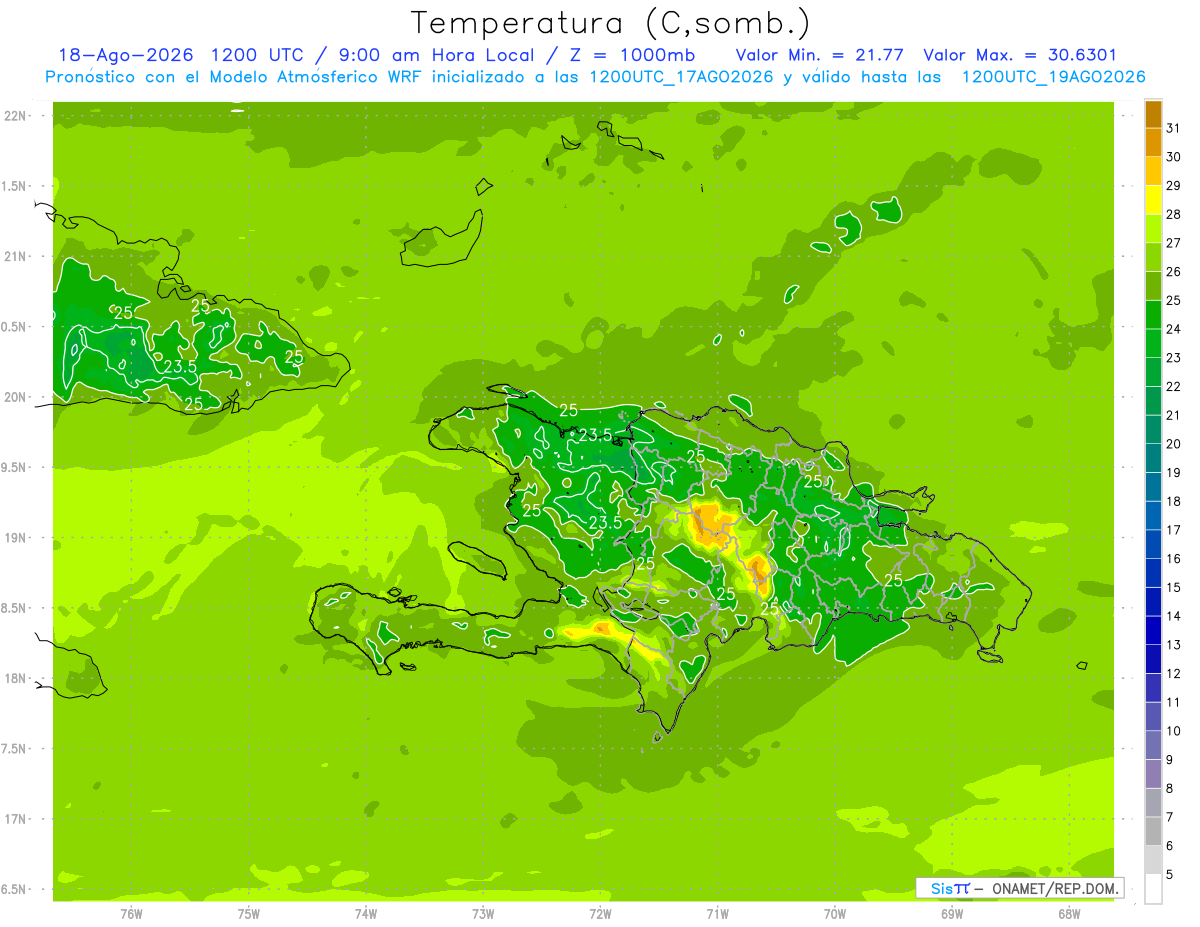Screen dimensions: 1200x927
Task: Click the '21' color scale label
Action: click(1173, 415)
